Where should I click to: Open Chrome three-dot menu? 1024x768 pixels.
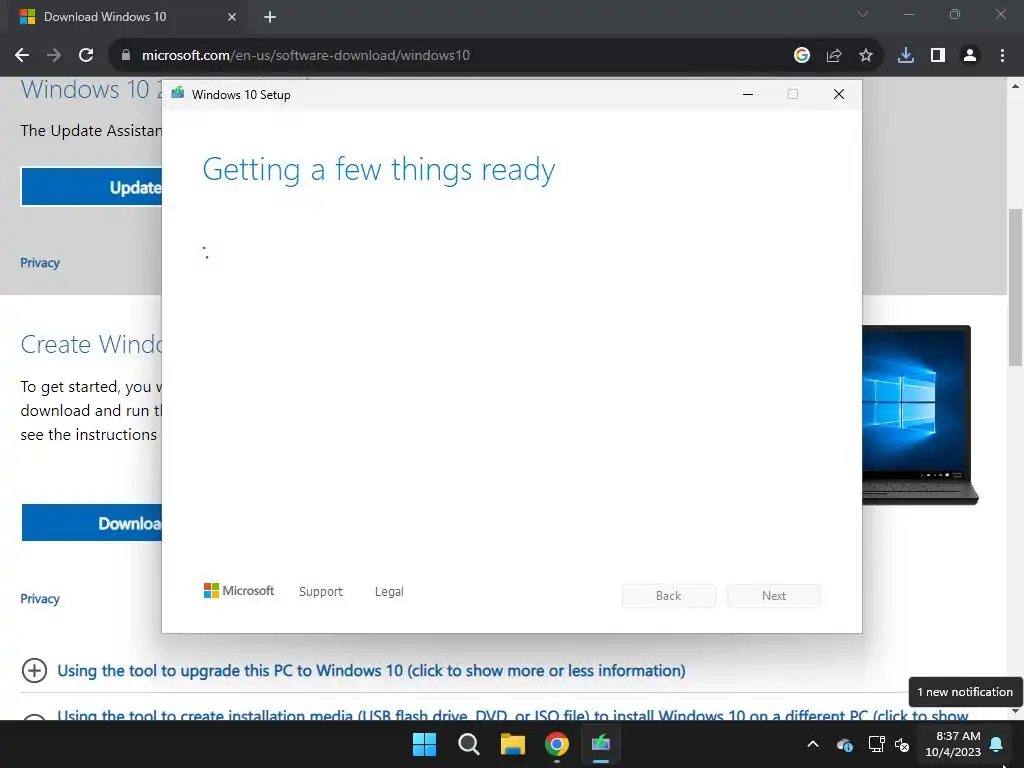(1002, 56)
